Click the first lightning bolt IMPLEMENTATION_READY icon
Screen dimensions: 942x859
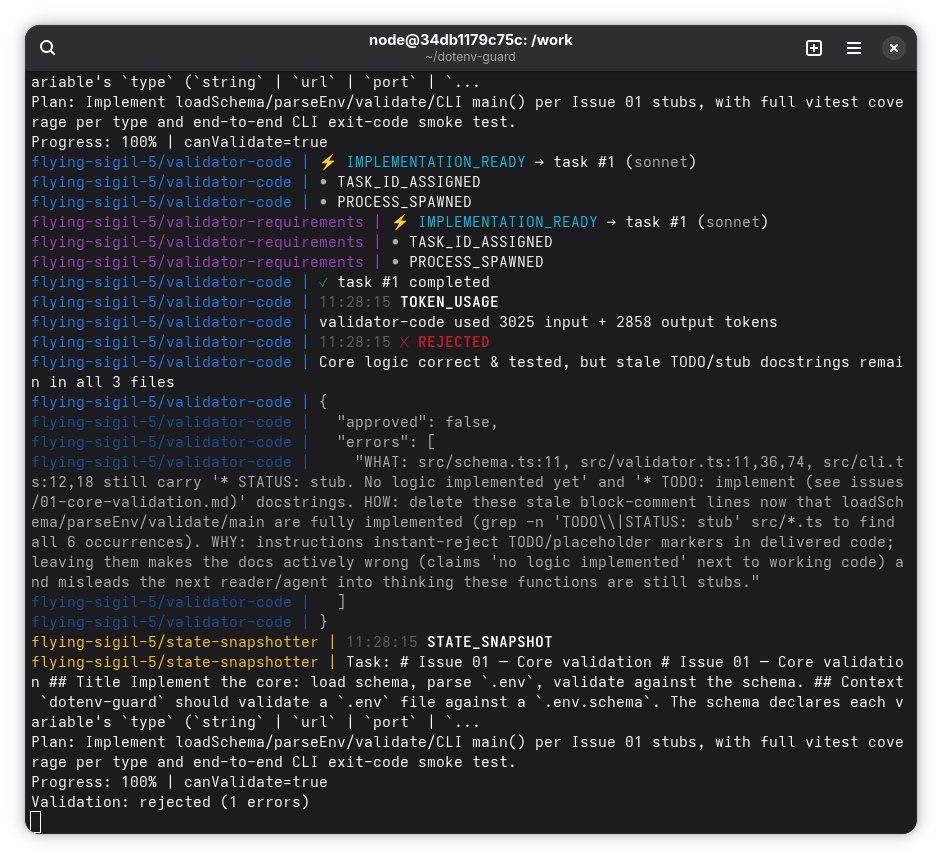tap(328, 162)
